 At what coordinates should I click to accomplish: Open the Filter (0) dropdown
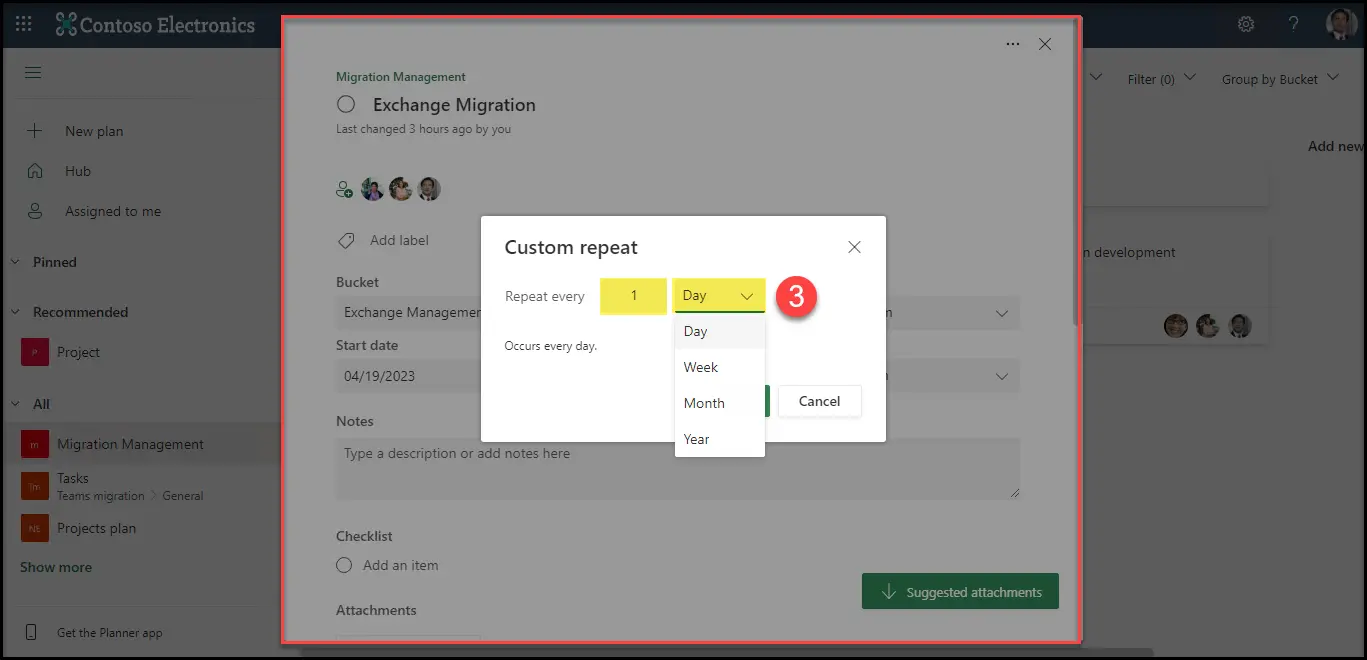tap(1161, 79)
